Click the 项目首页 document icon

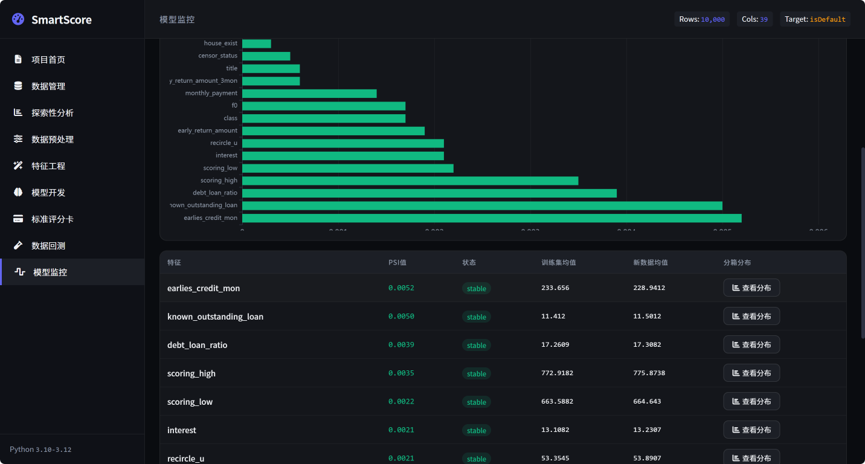pos(18,59)
